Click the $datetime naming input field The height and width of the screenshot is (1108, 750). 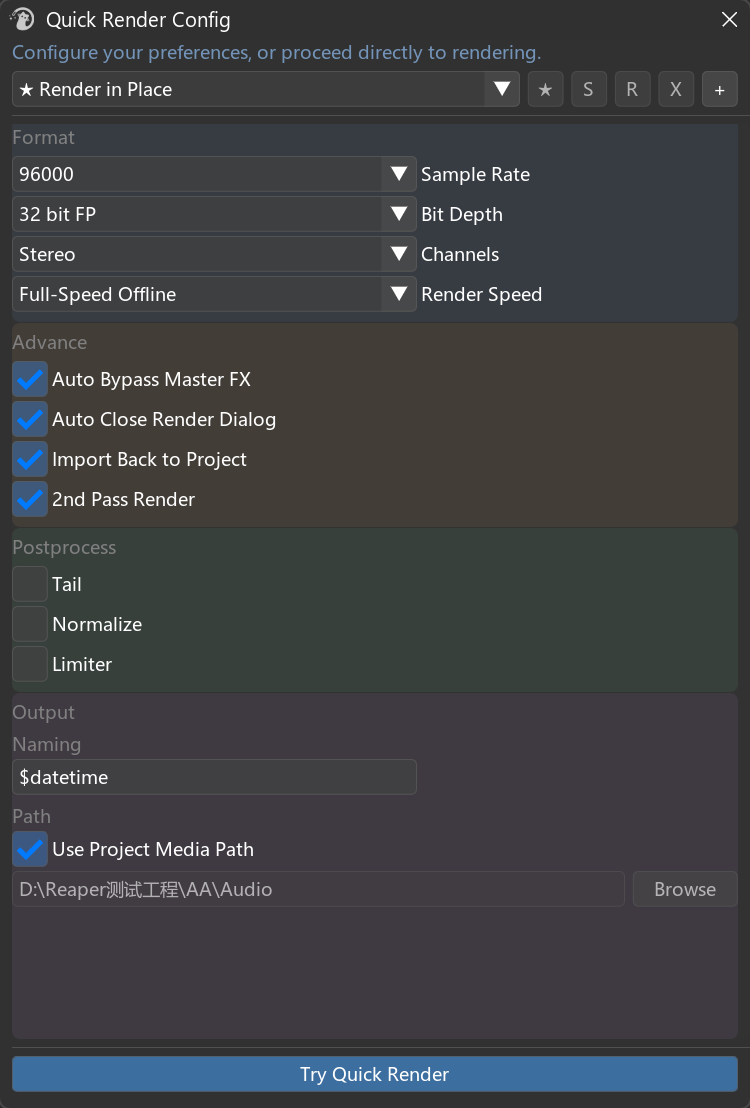[214, 777]
